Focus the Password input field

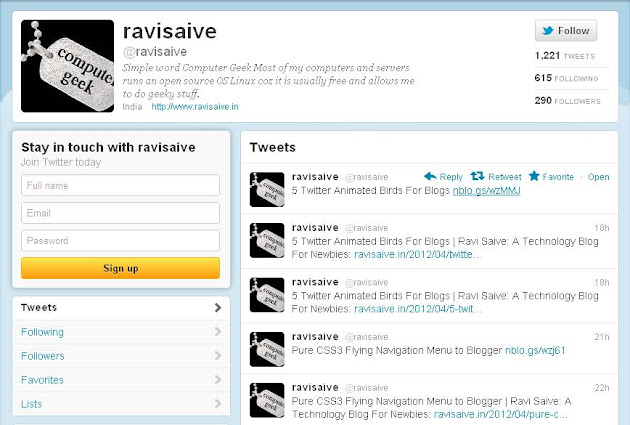pos(121,241)
